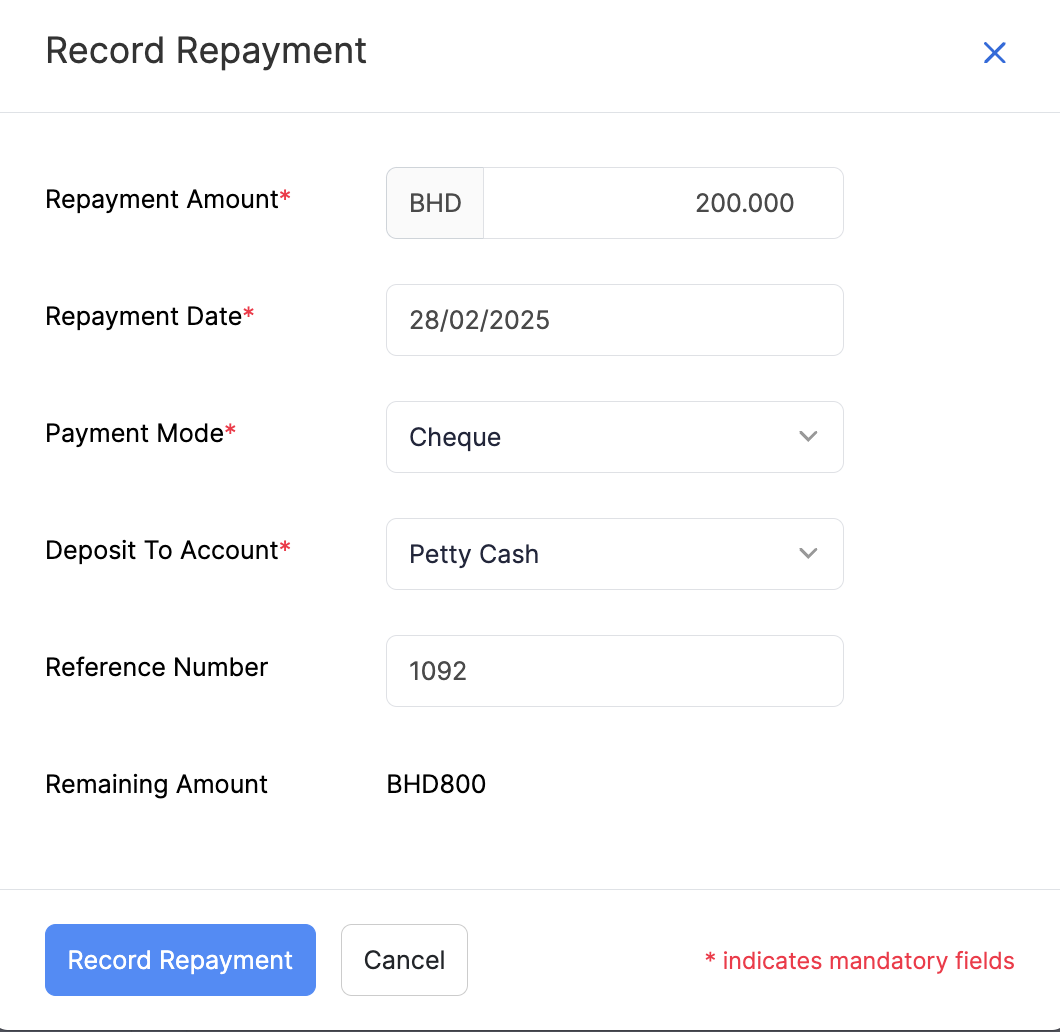Click the Repayment Amount input showing 200.000

(x=662, y=203)
